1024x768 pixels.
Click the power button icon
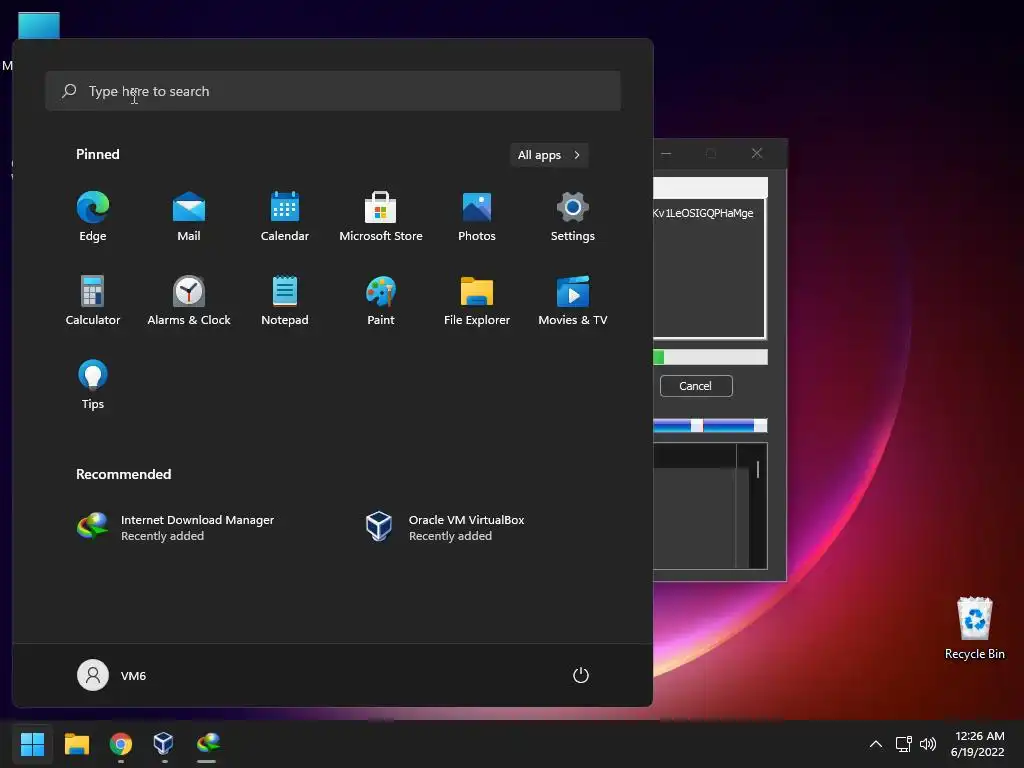click(581, 675)
